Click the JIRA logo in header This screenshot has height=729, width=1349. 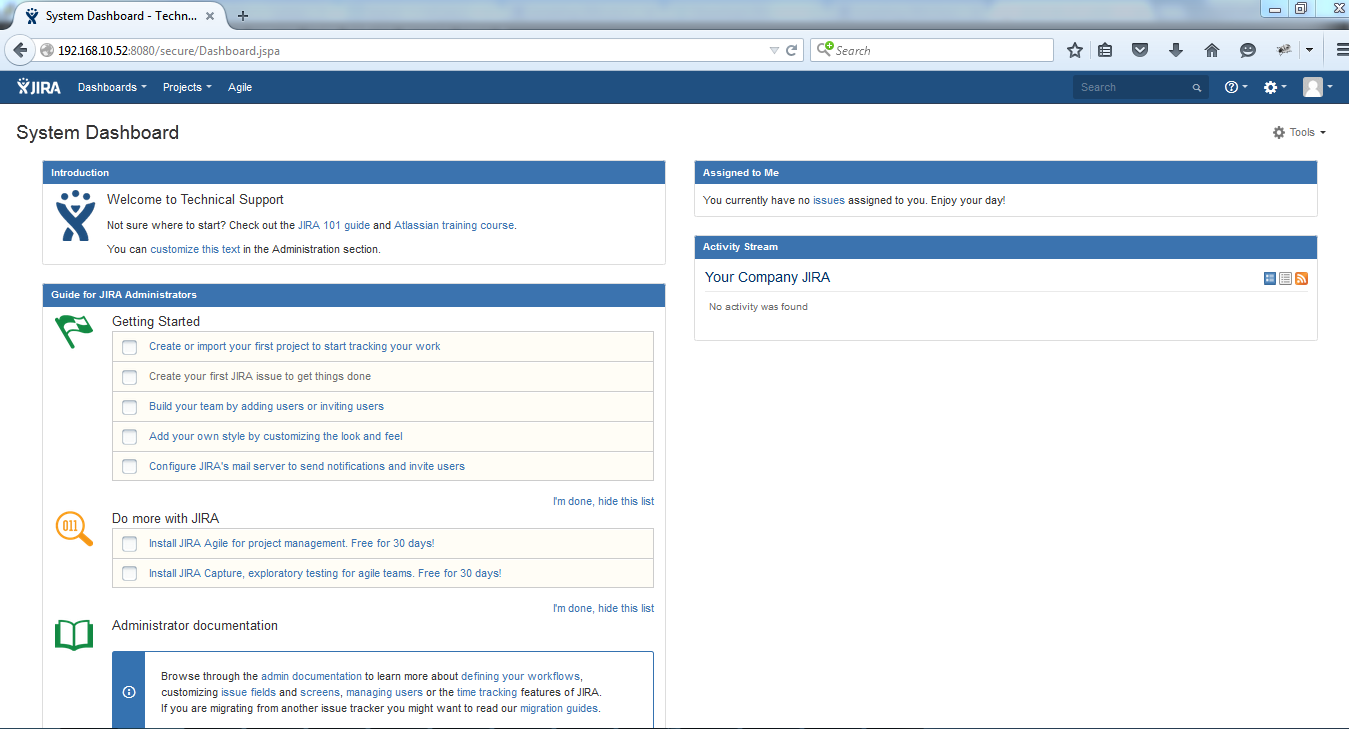pyautogui.click(x=39, y=87)
